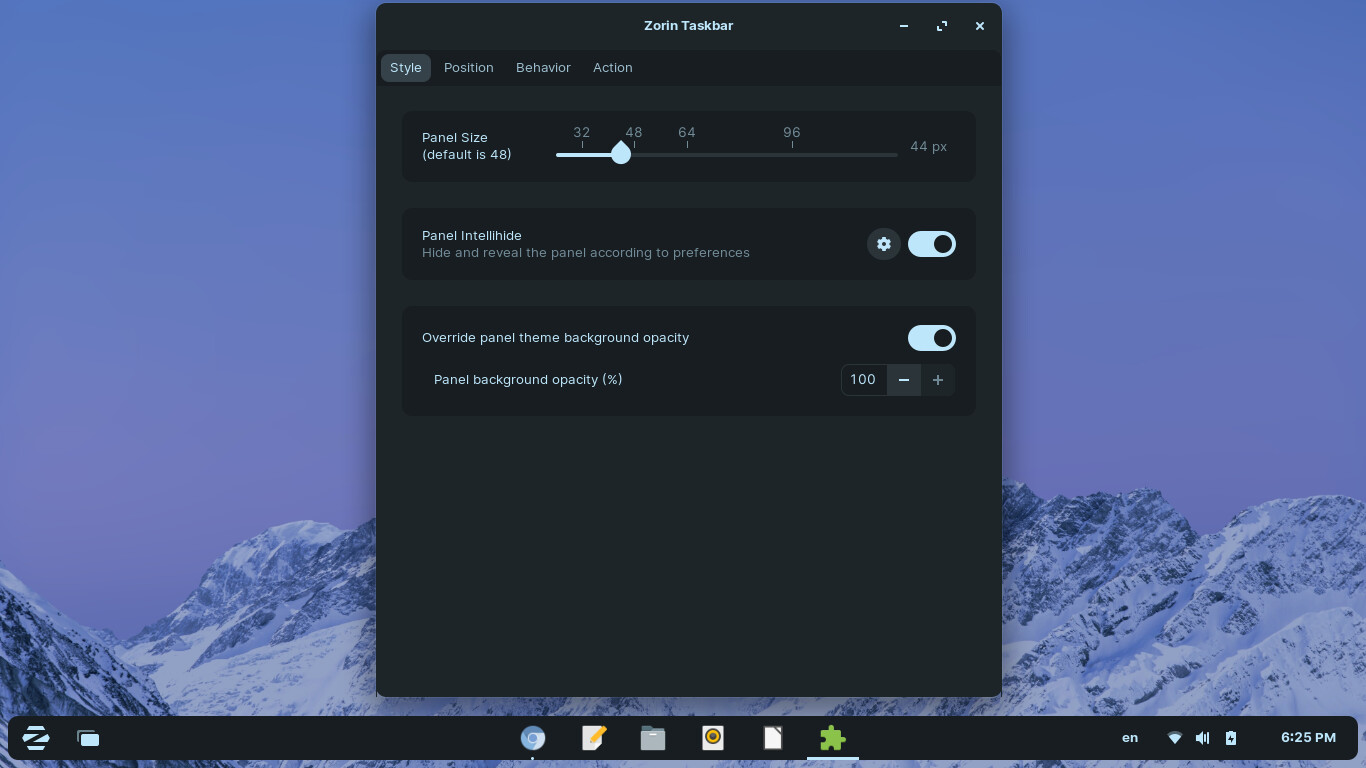Maximize the Zorin Taskbar window

click(x=942, y=26)
